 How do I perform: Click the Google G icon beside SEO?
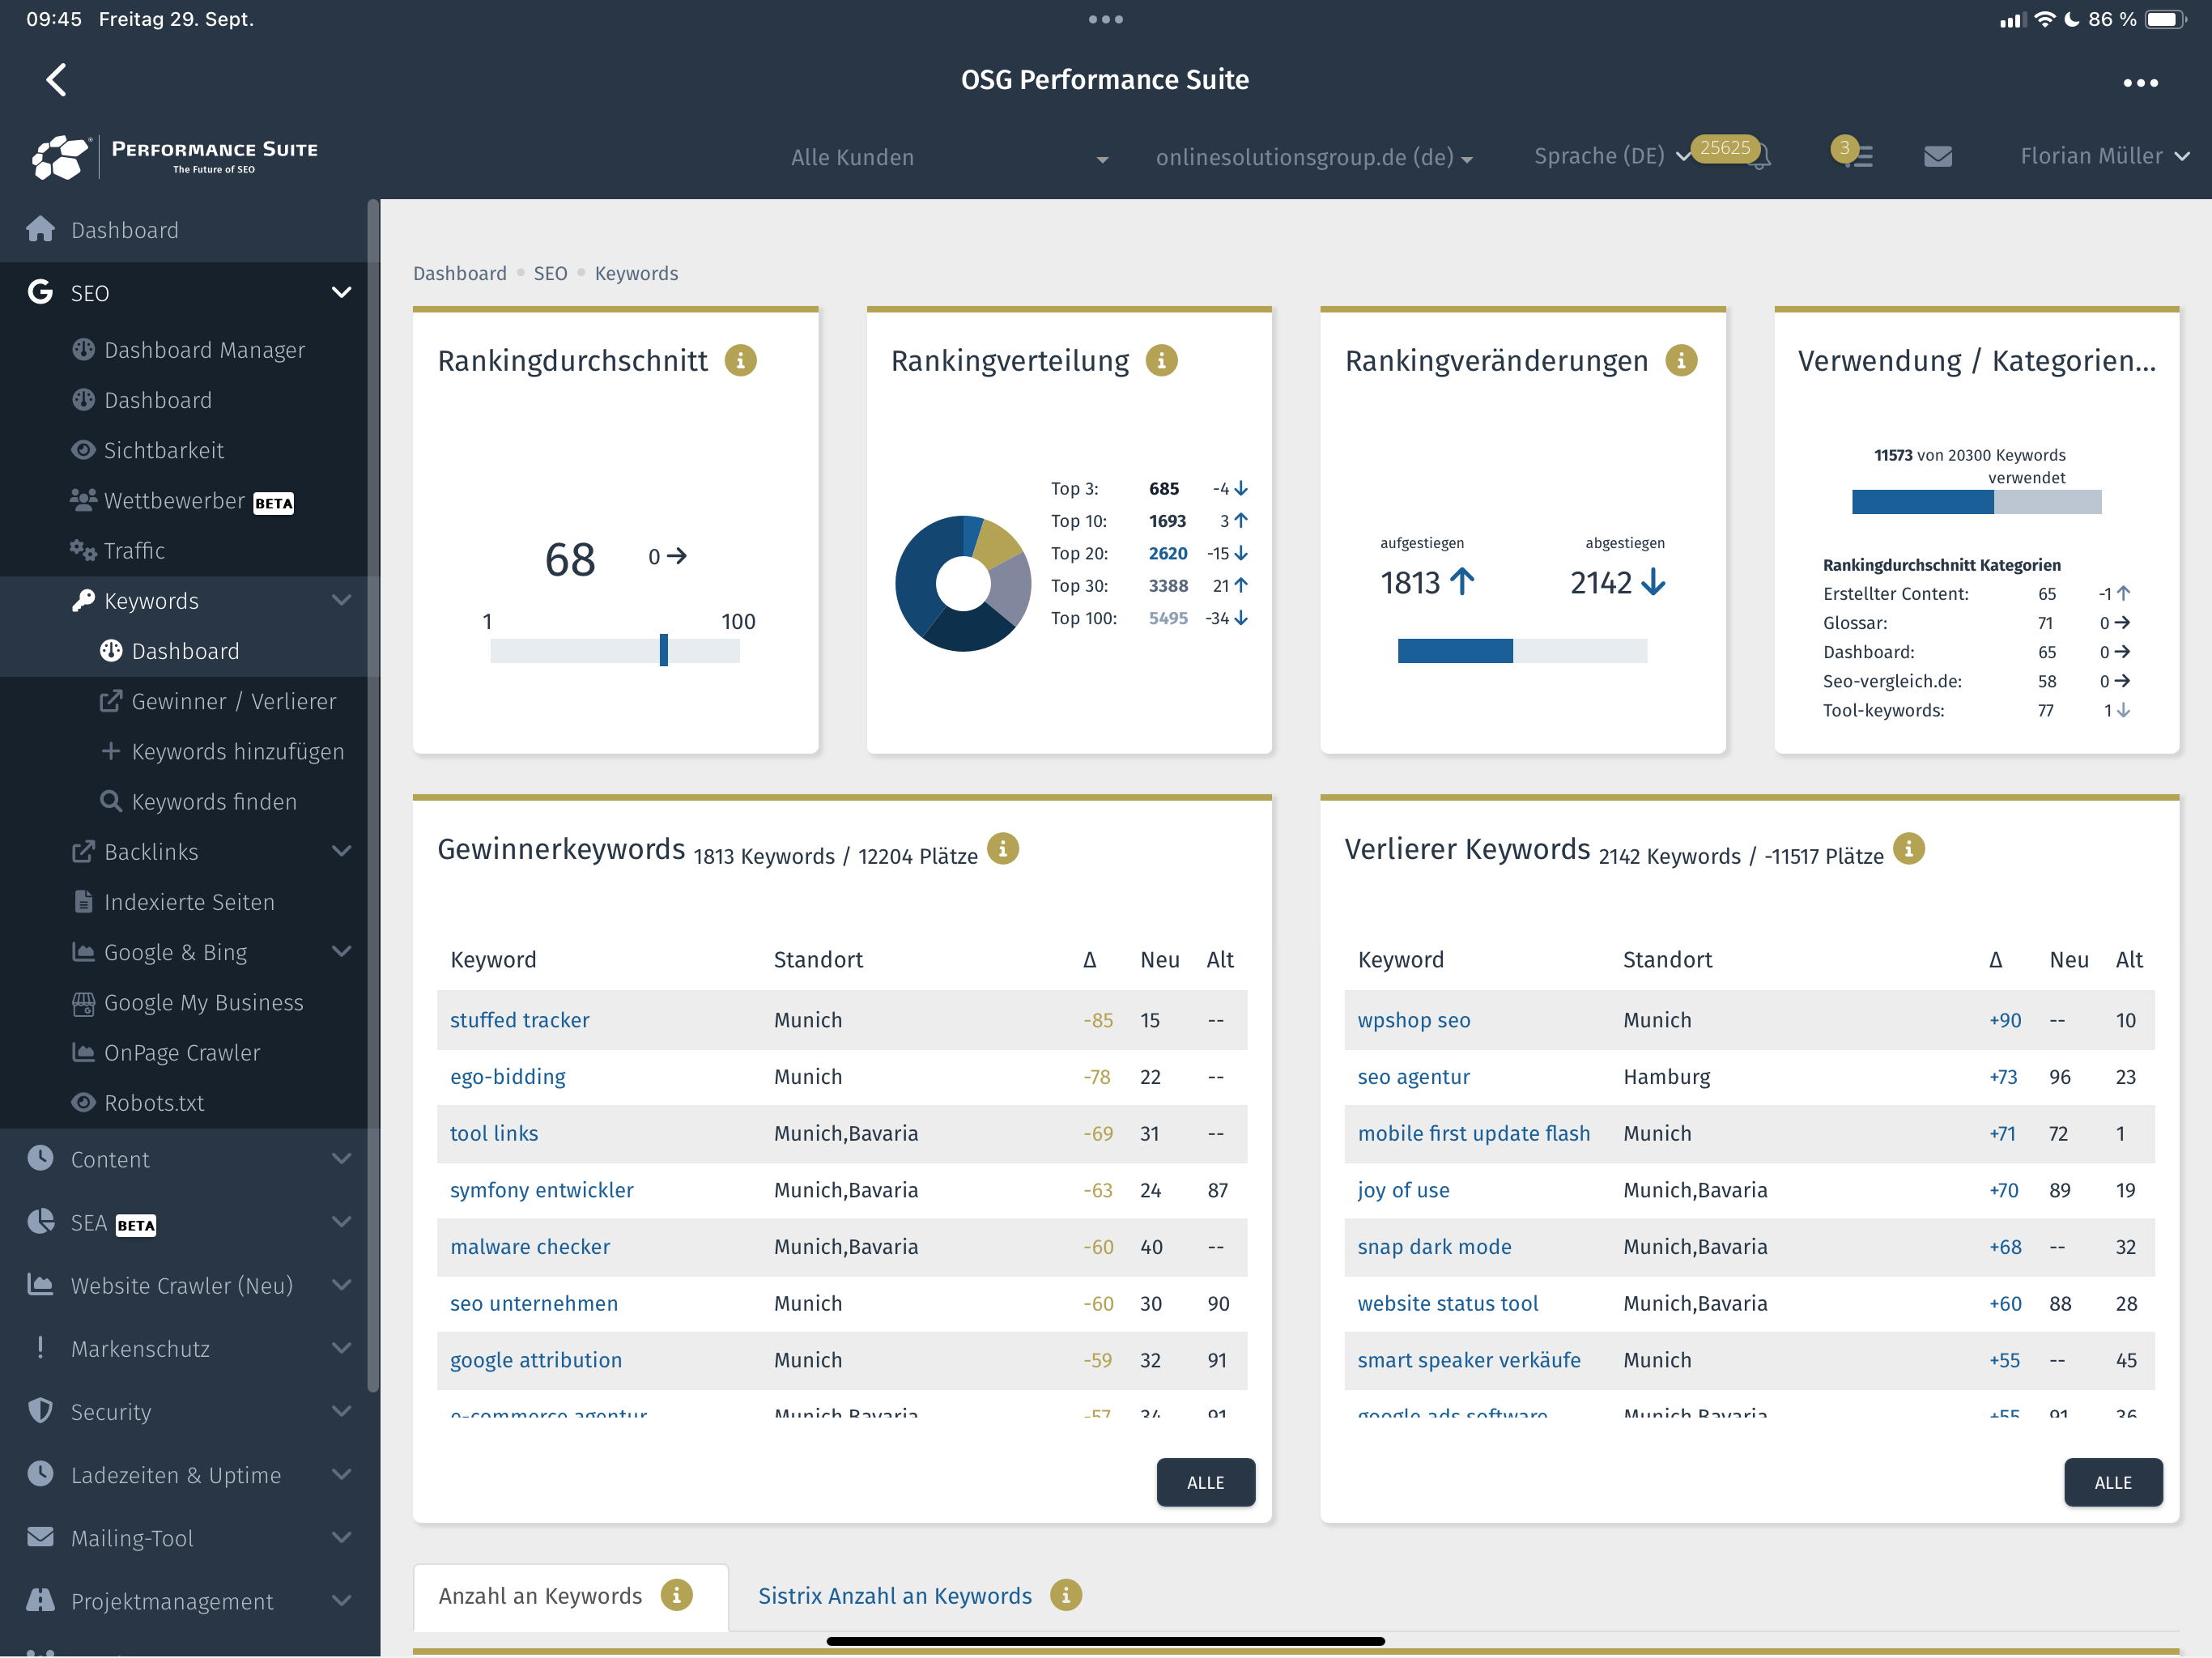(40, 291)
